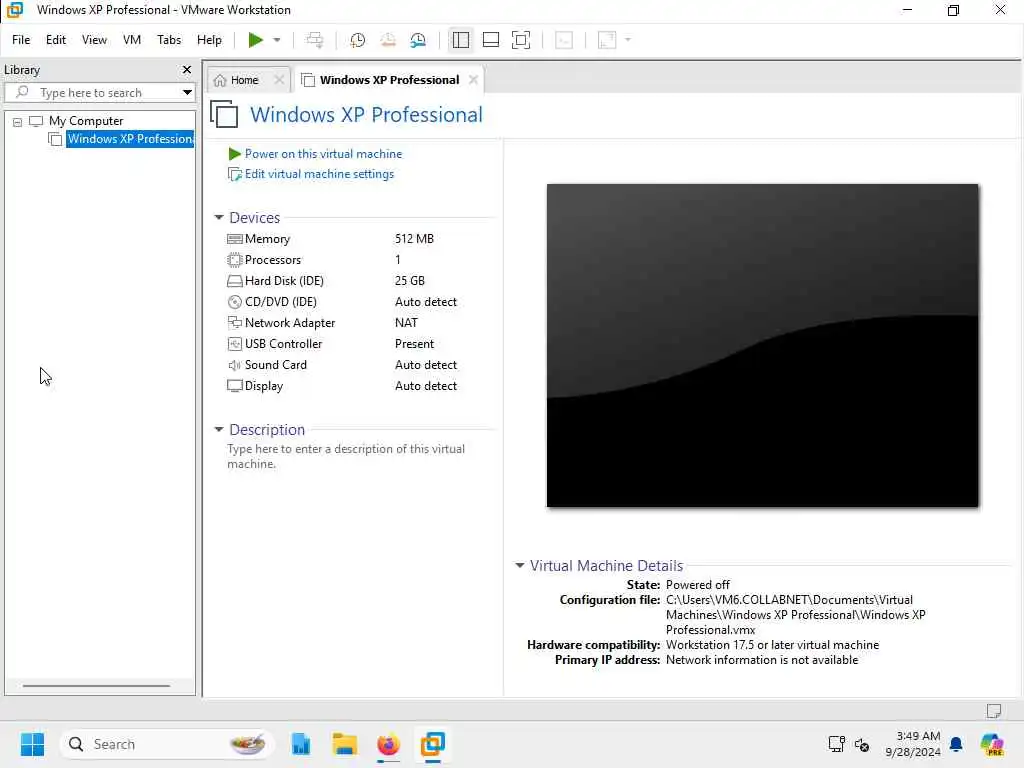Toggle the thumbnail bar view icon
Screen dimensions: 1024x768
(x=490, y=40)
